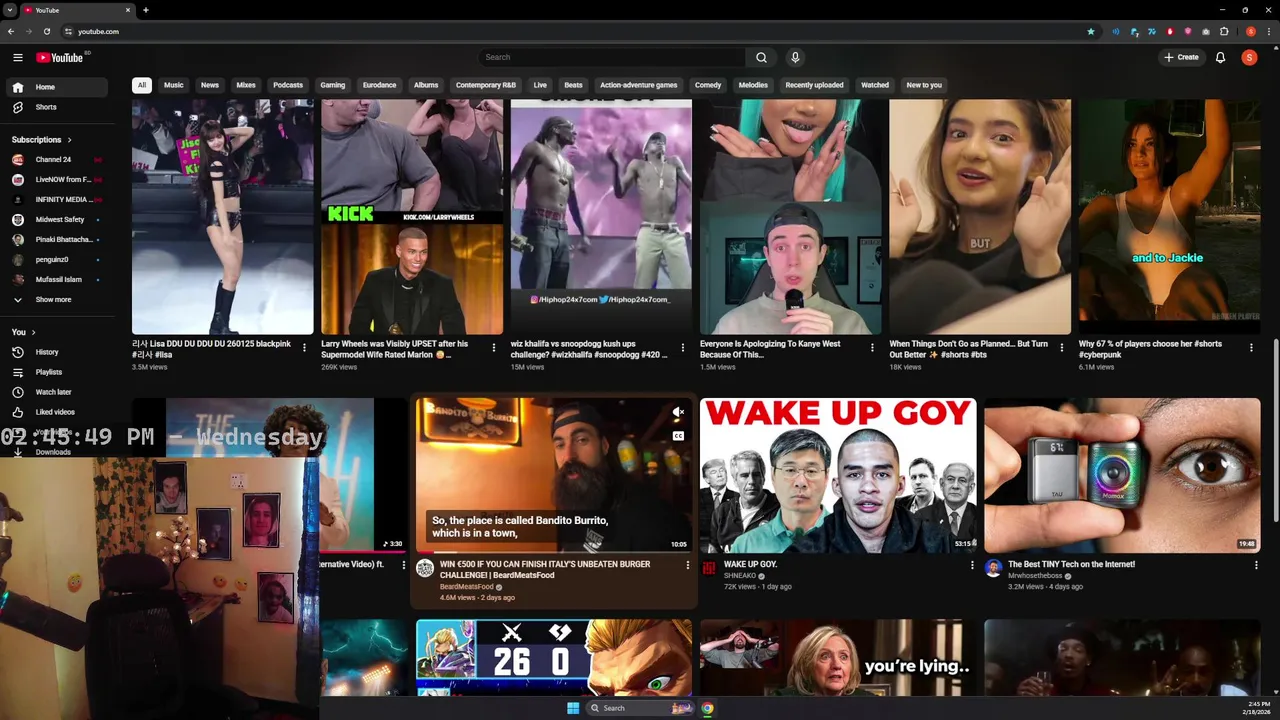Viewport: 1280px width, 720px height.
Task: Open the Lisa blackpink short thumbnail
Action: [223, 216]
